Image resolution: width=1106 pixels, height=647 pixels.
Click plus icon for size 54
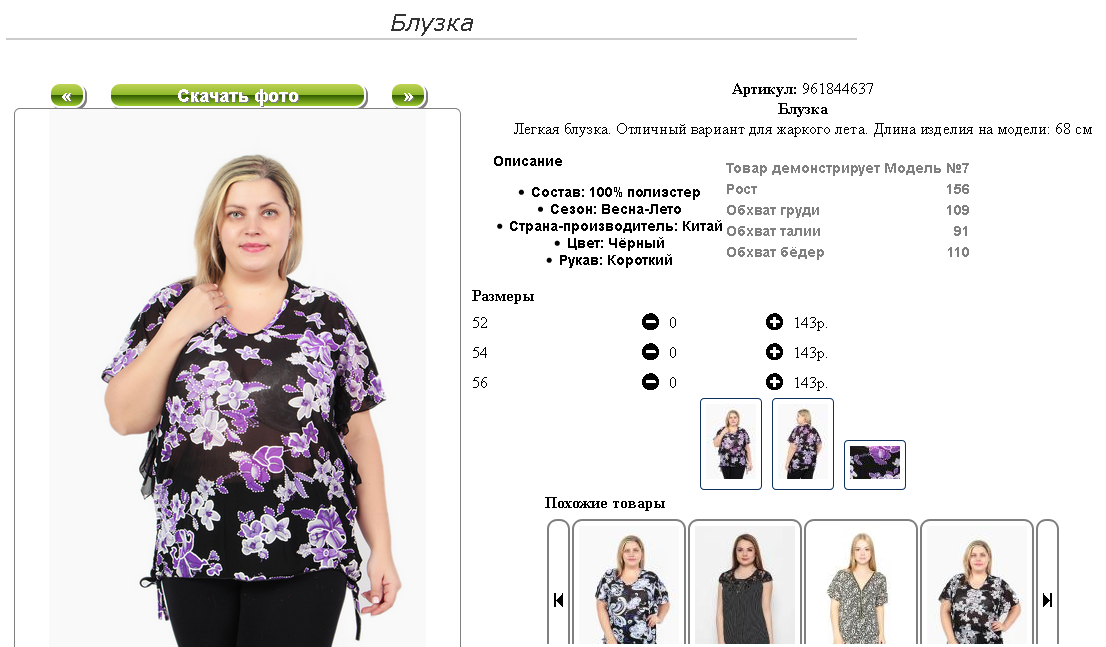pos(774,352)
